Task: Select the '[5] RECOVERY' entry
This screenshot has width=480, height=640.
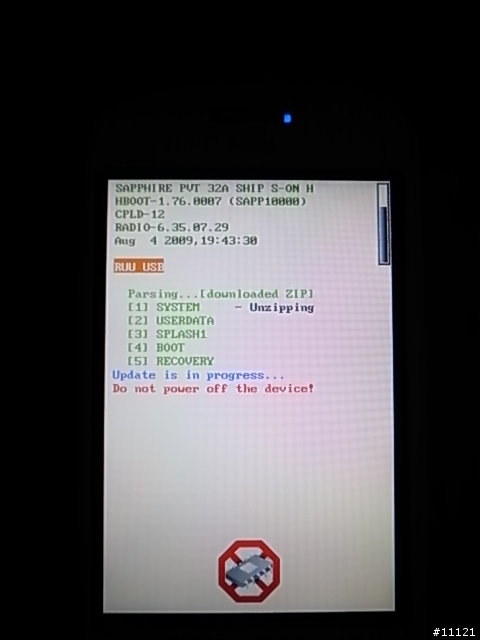Action: [x=171, y=361]
